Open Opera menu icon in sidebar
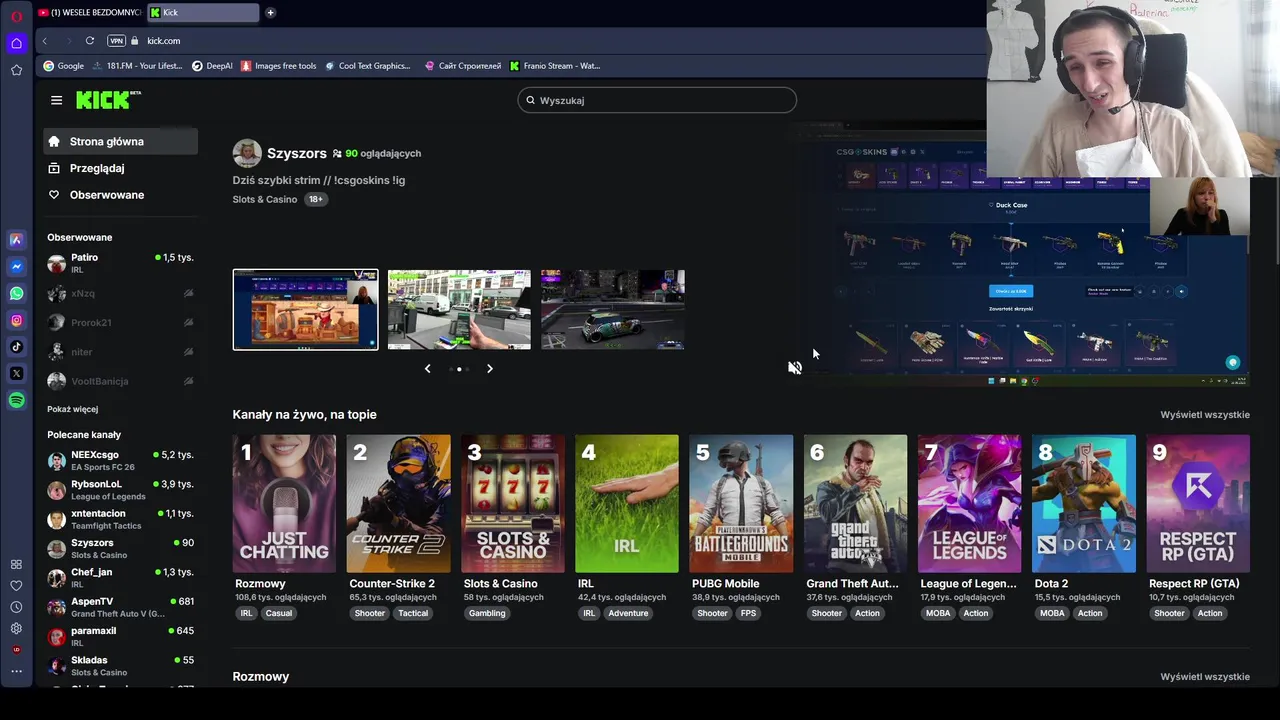This screenshot has width=1280, height=720. (x=16, y=16)
